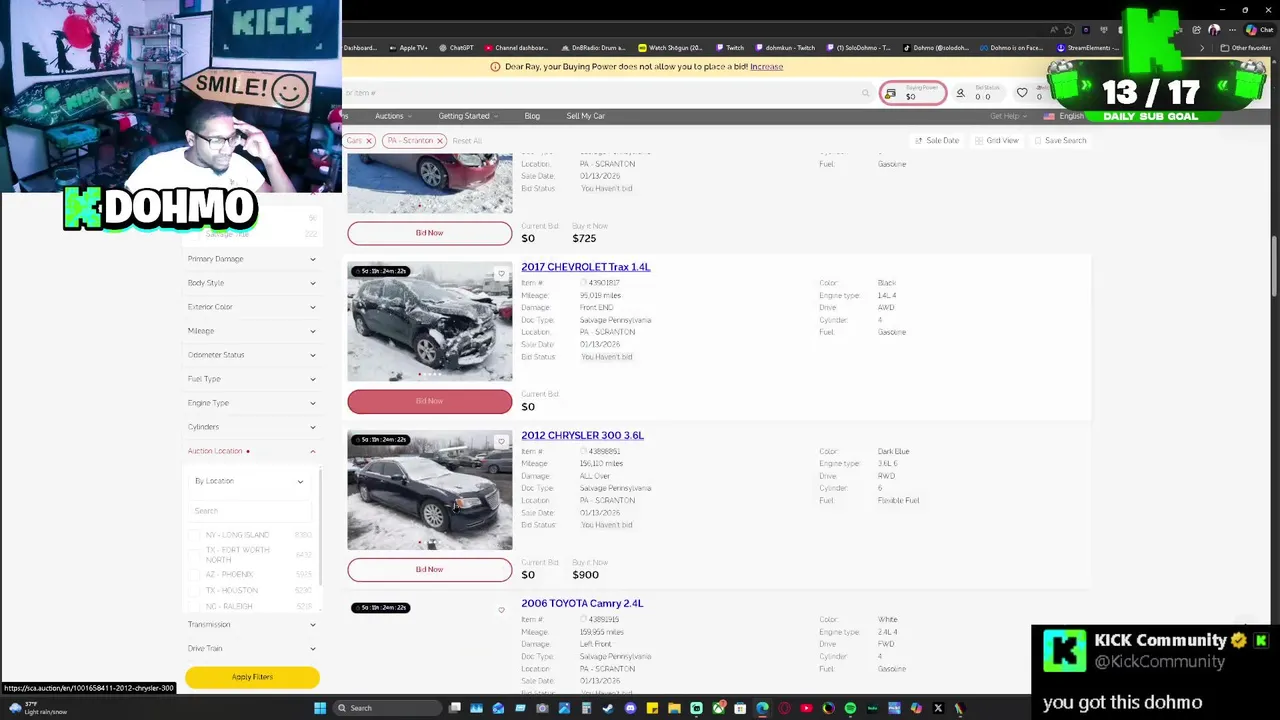Remove the Cars filter chip via its X

click(x=368, y=141)
